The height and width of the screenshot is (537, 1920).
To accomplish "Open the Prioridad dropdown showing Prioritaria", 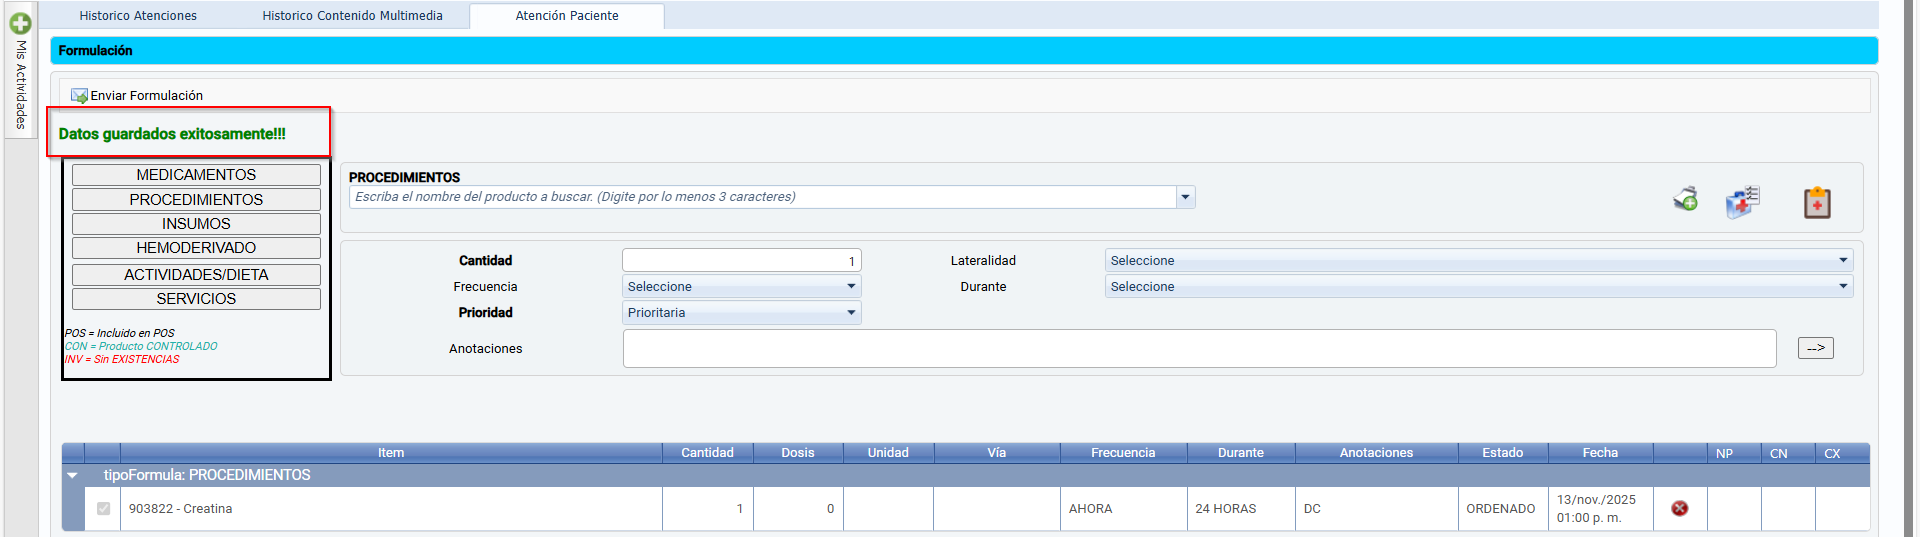I will coord(741,313).
